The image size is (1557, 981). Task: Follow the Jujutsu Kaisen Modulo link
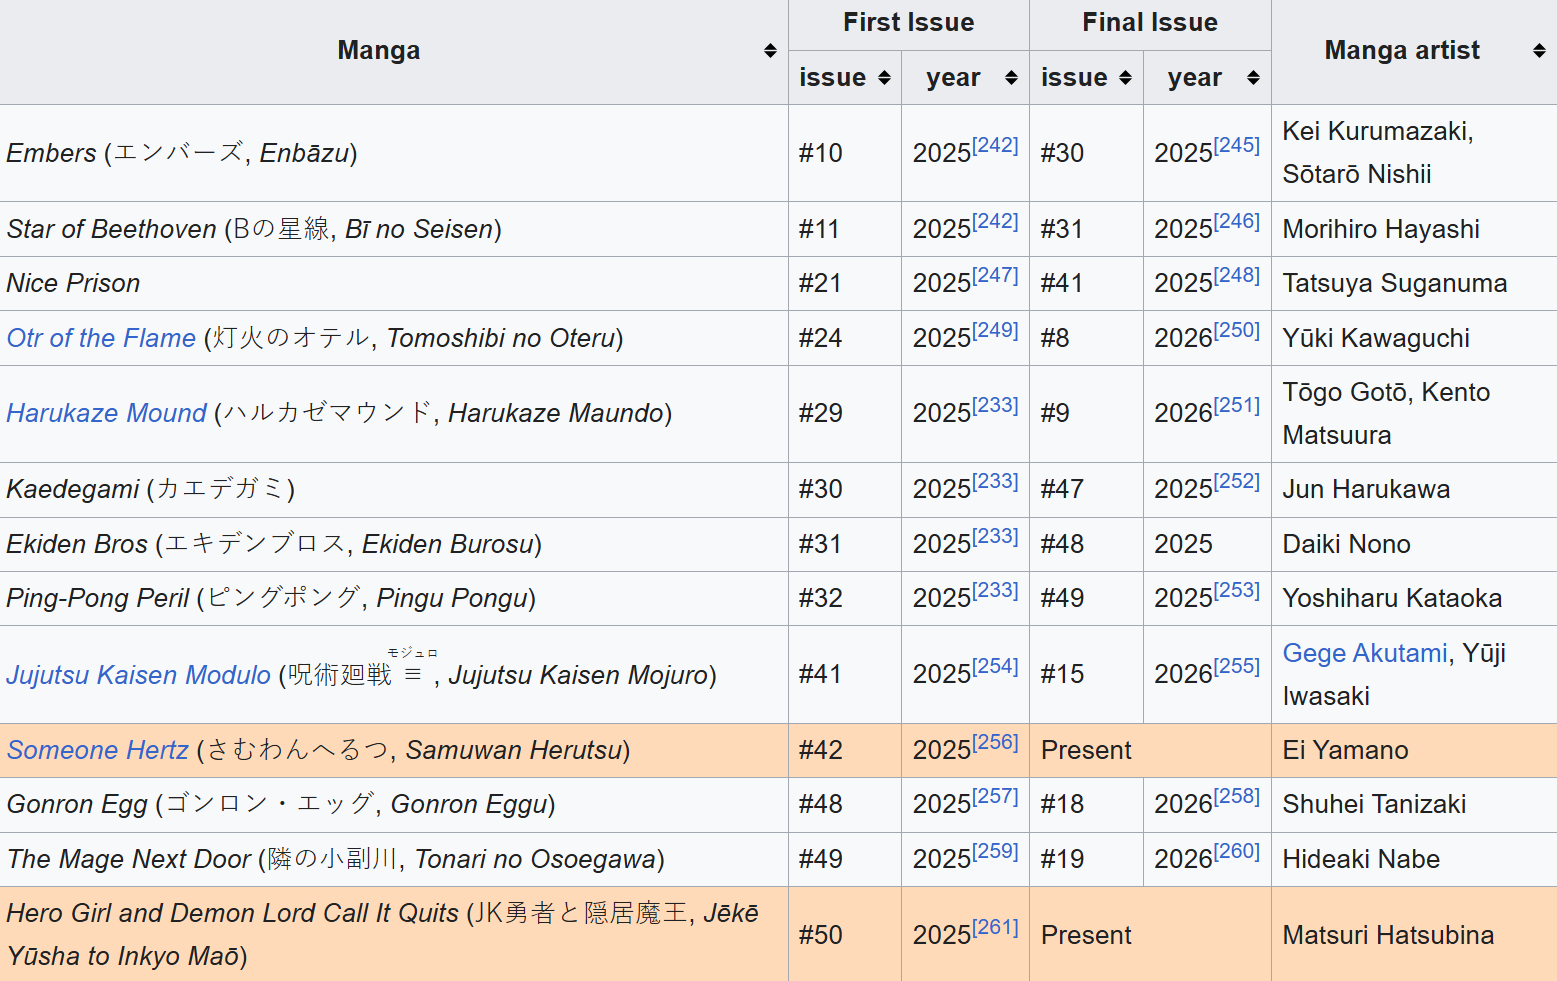139,675
